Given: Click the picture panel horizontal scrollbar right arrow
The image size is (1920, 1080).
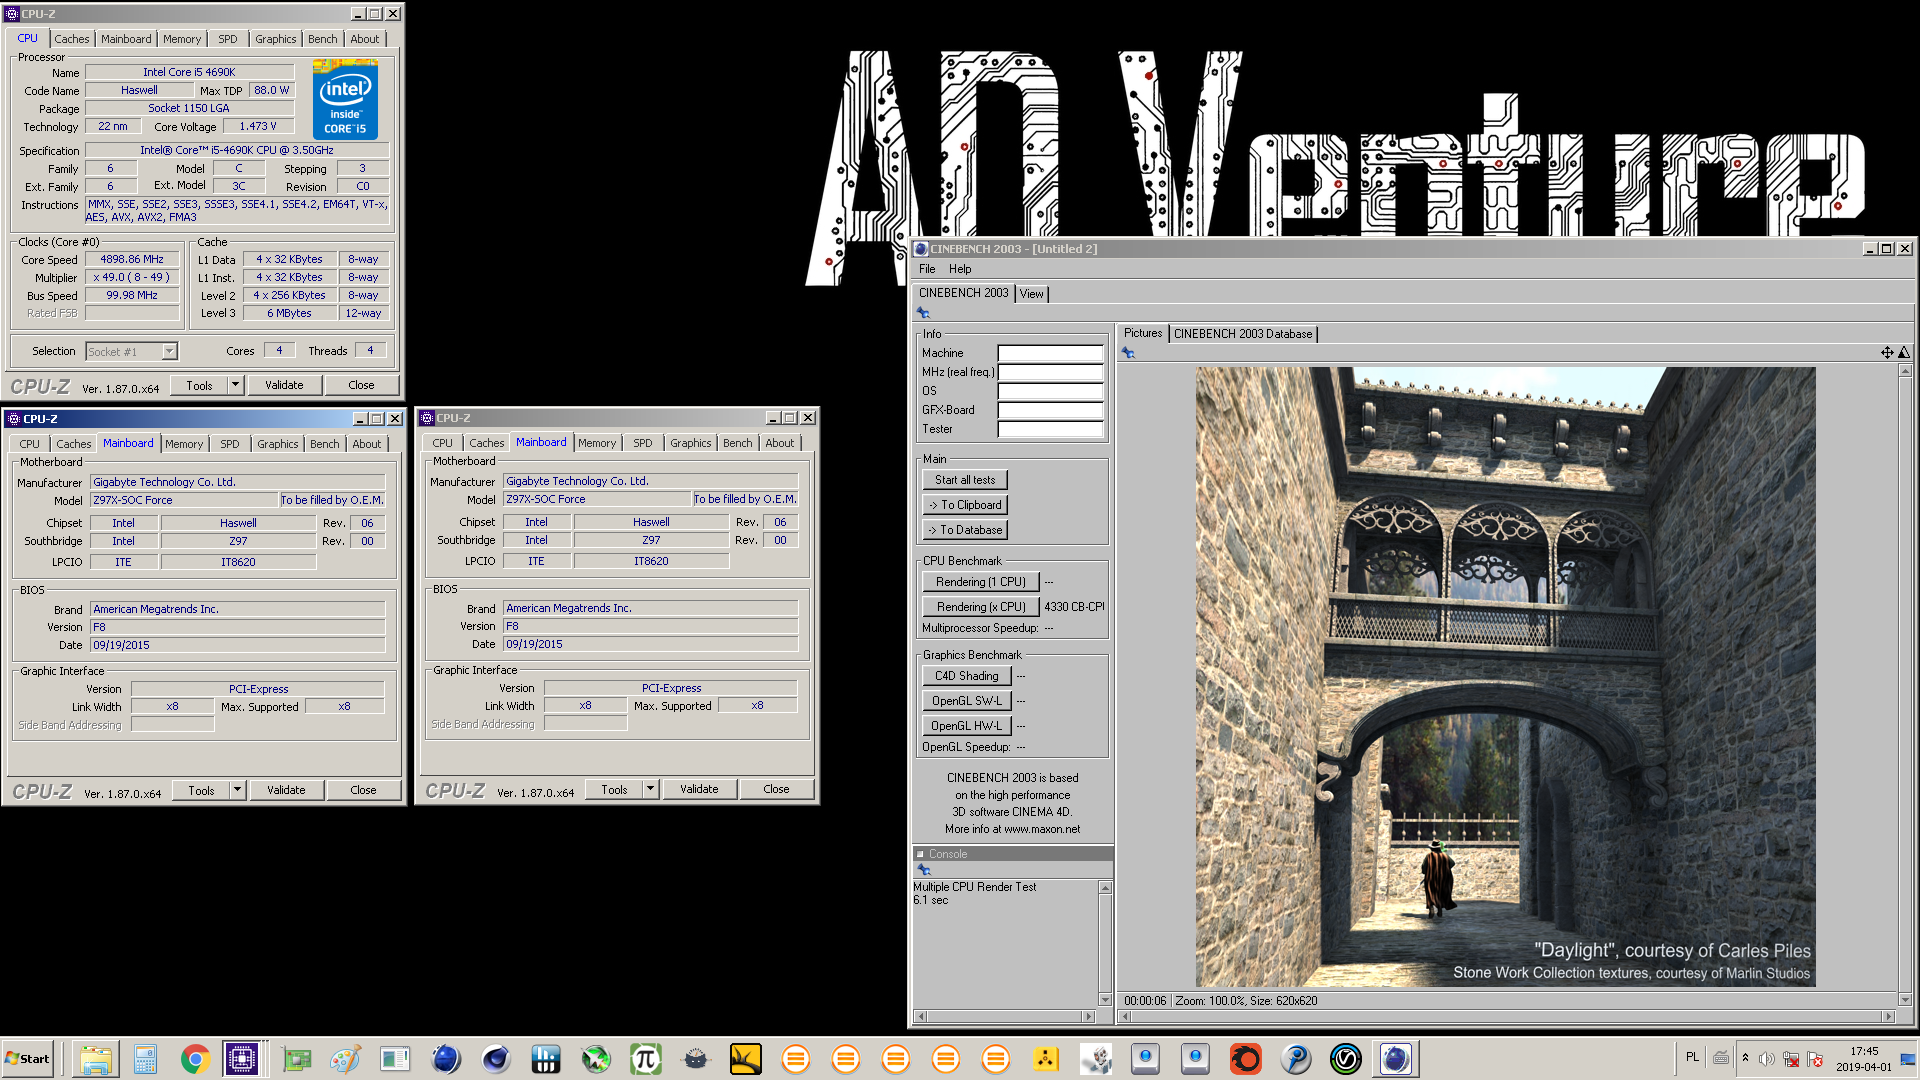Looking at the screenshot, I should tap(1888, 1016).
